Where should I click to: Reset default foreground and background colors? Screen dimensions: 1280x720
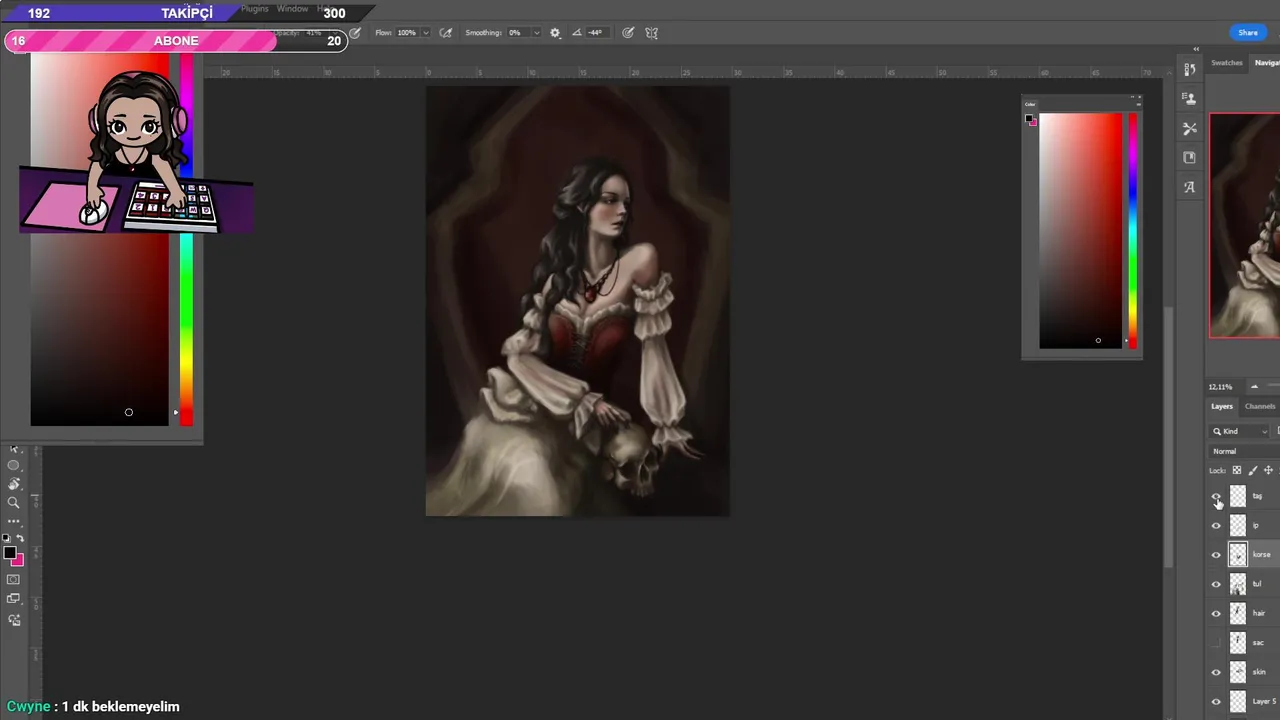point(8,539)
